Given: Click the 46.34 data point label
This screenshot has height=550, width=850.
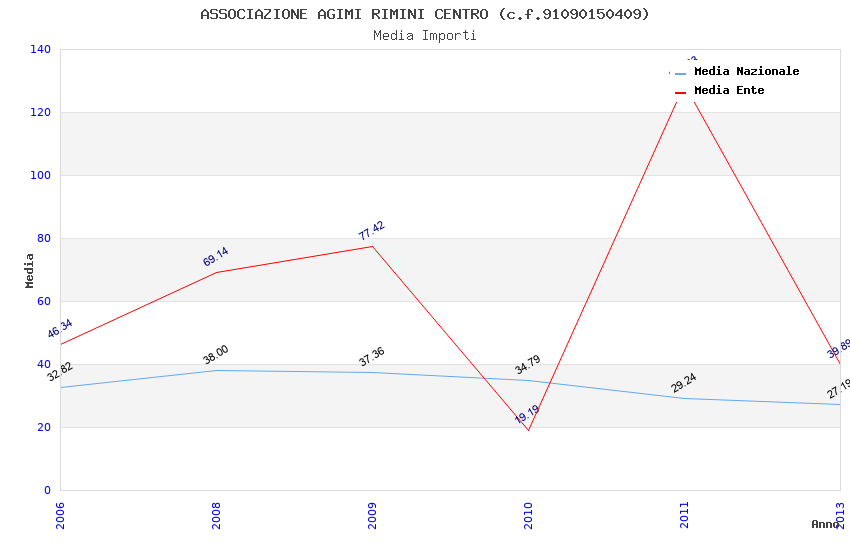Looking at the screenshot, I should [x=60, y=329].
